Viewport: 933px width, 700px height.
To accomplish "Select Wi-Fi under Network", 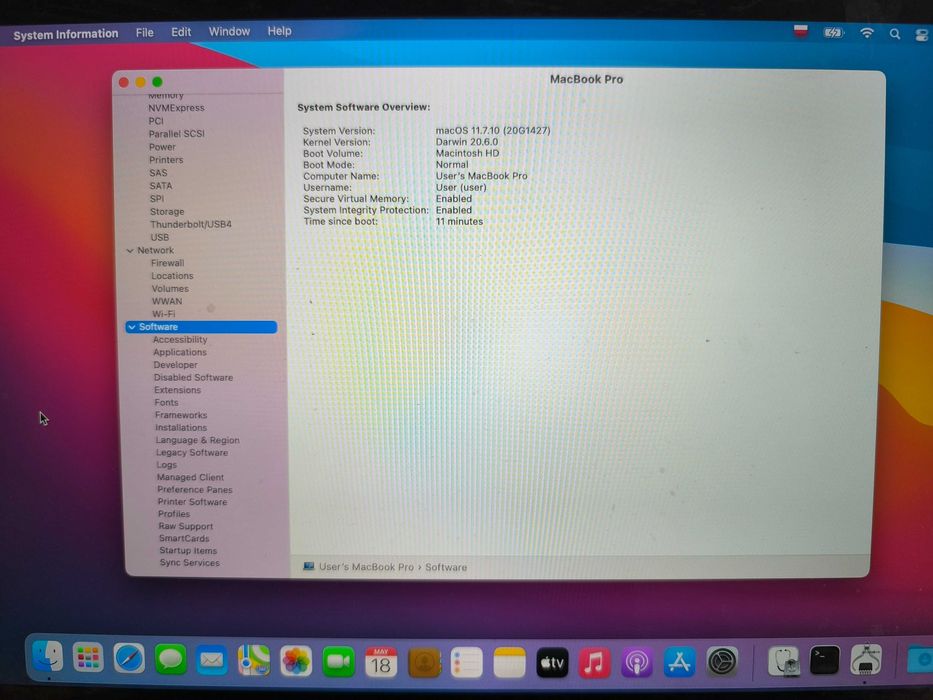I will point(164,314).
